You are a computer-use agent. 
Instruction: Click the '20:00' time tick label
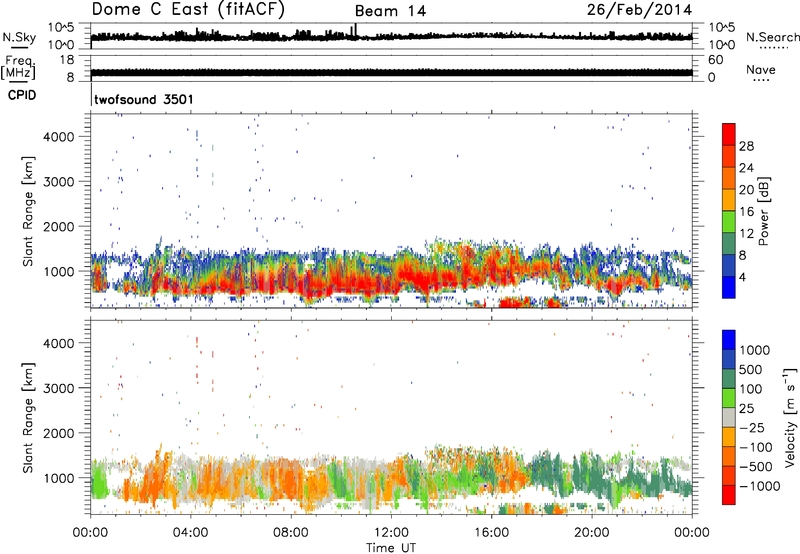click(591, 533)
